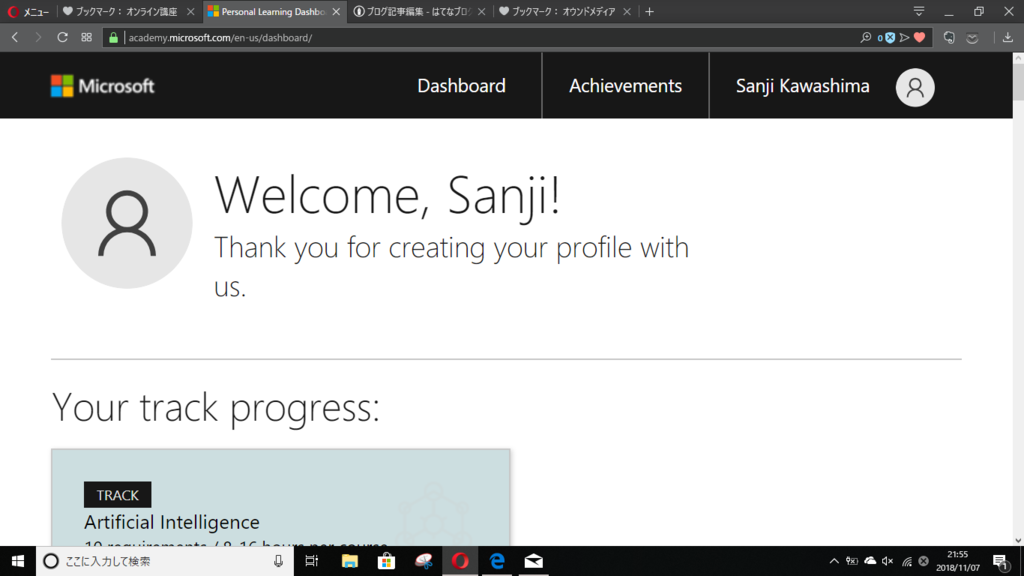Focus the academy.microsoft.com address field

tap(490, 38)
